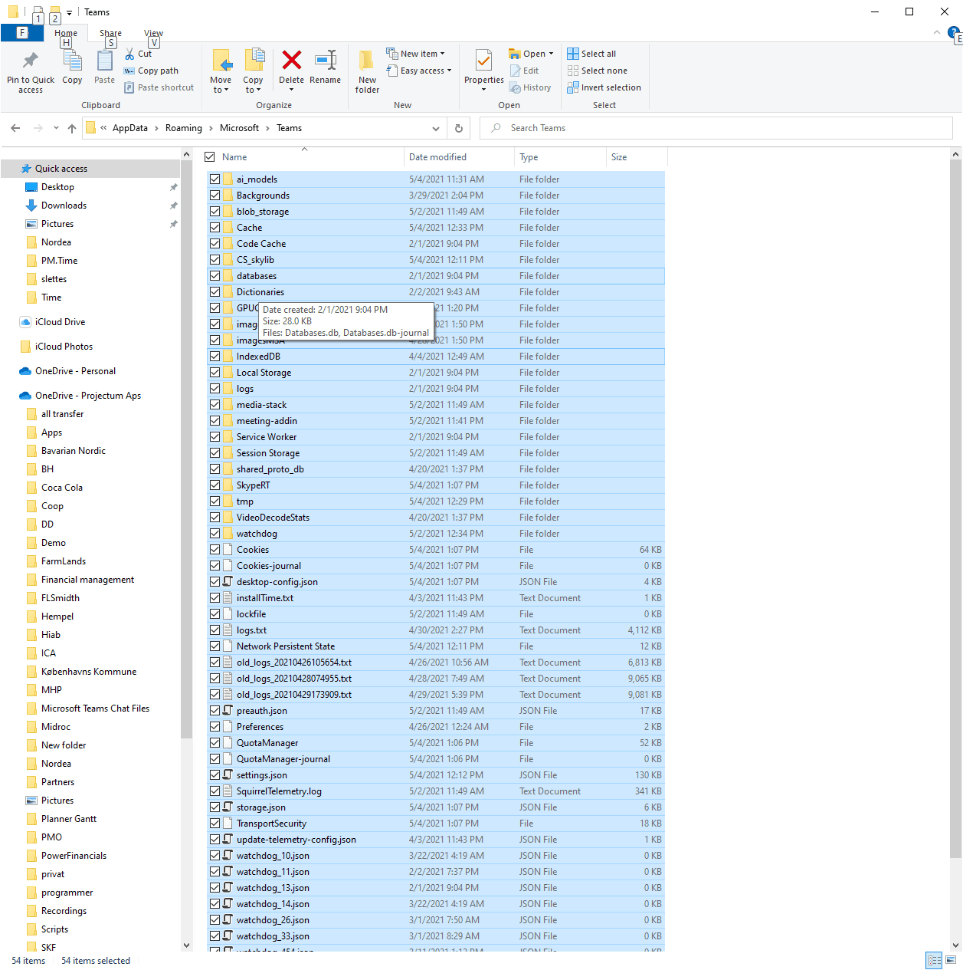Switch to the View tab
Screen dimensions: 963x970
click(x=153, y=33)
